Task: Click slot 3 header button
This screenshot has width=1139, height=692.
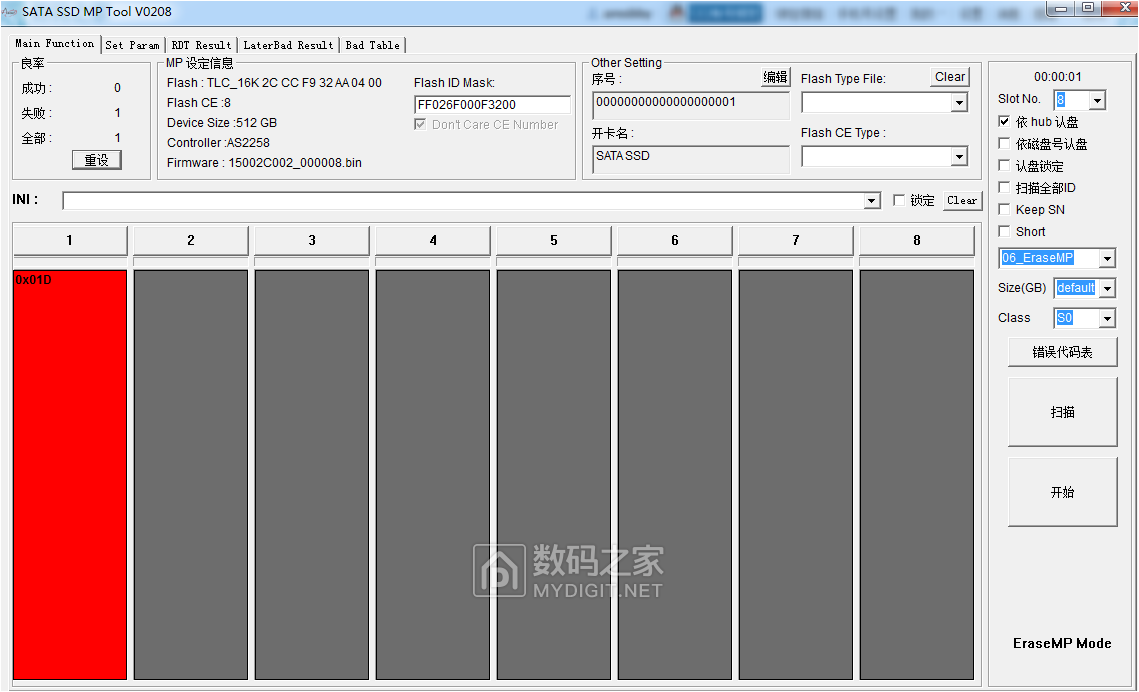Action: pos(312,240)
